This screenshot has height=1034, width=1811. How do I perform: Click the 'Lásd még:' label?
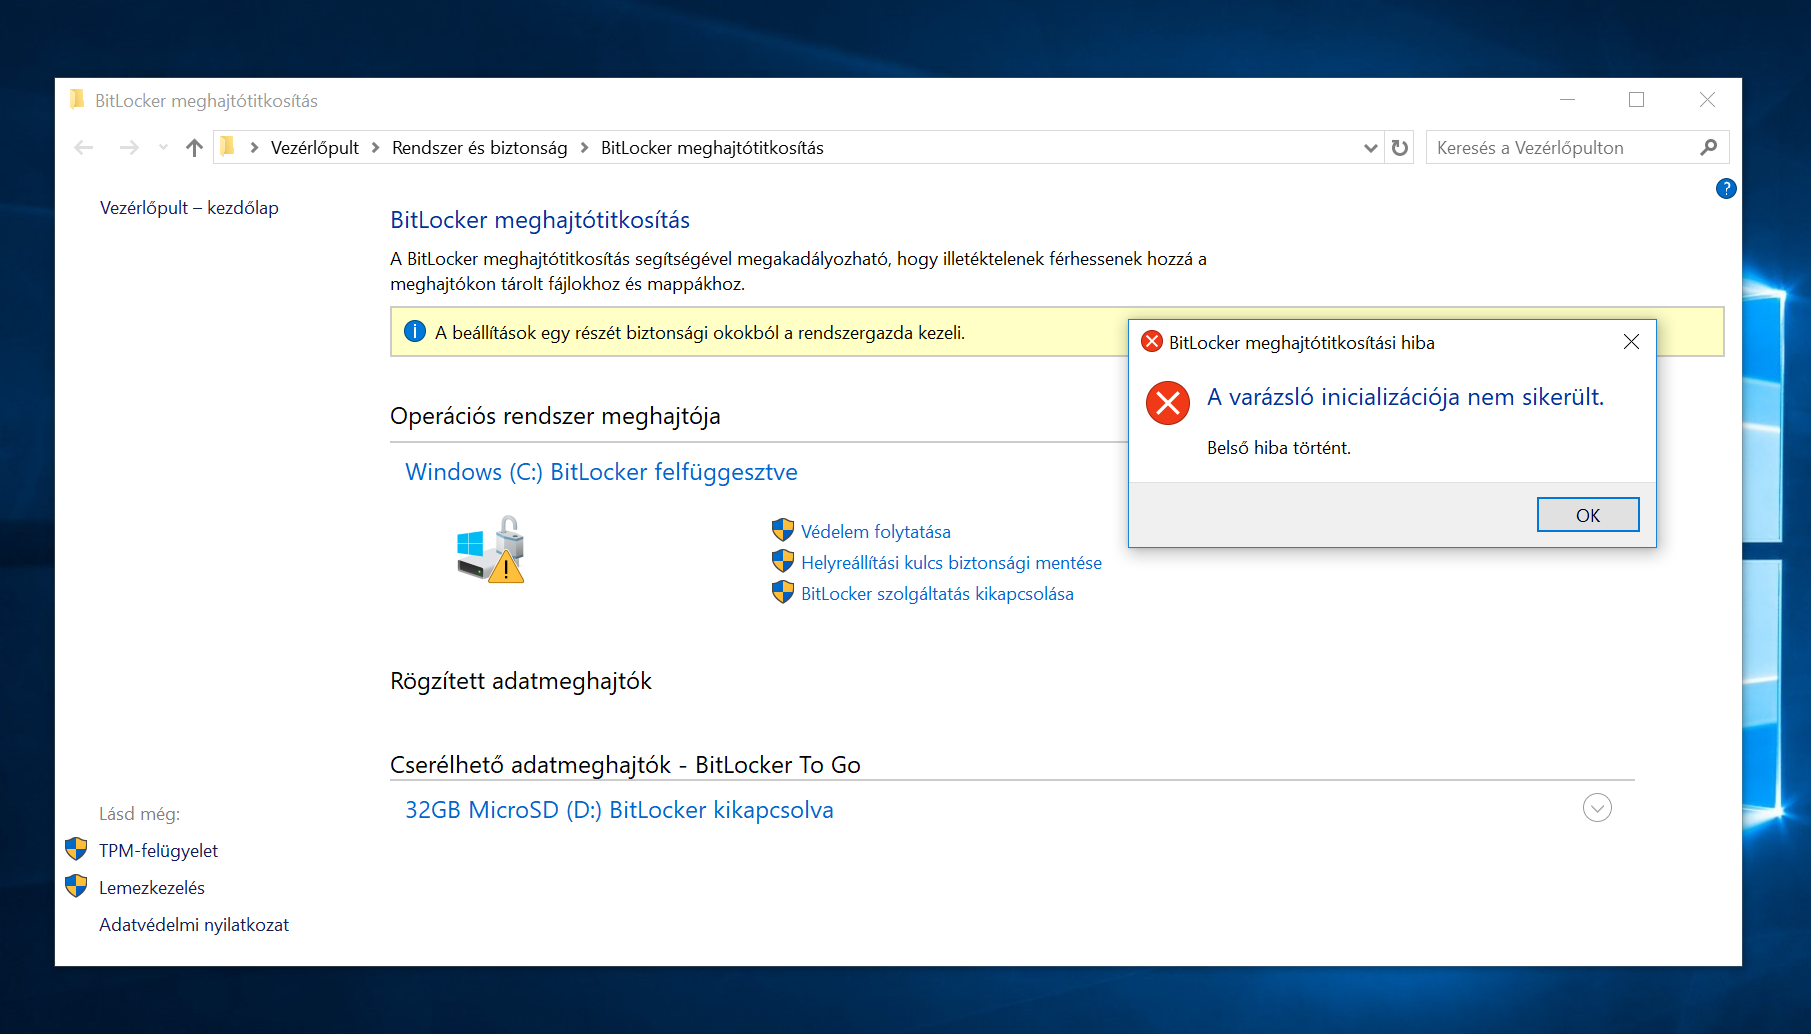(x=139, y=814)
